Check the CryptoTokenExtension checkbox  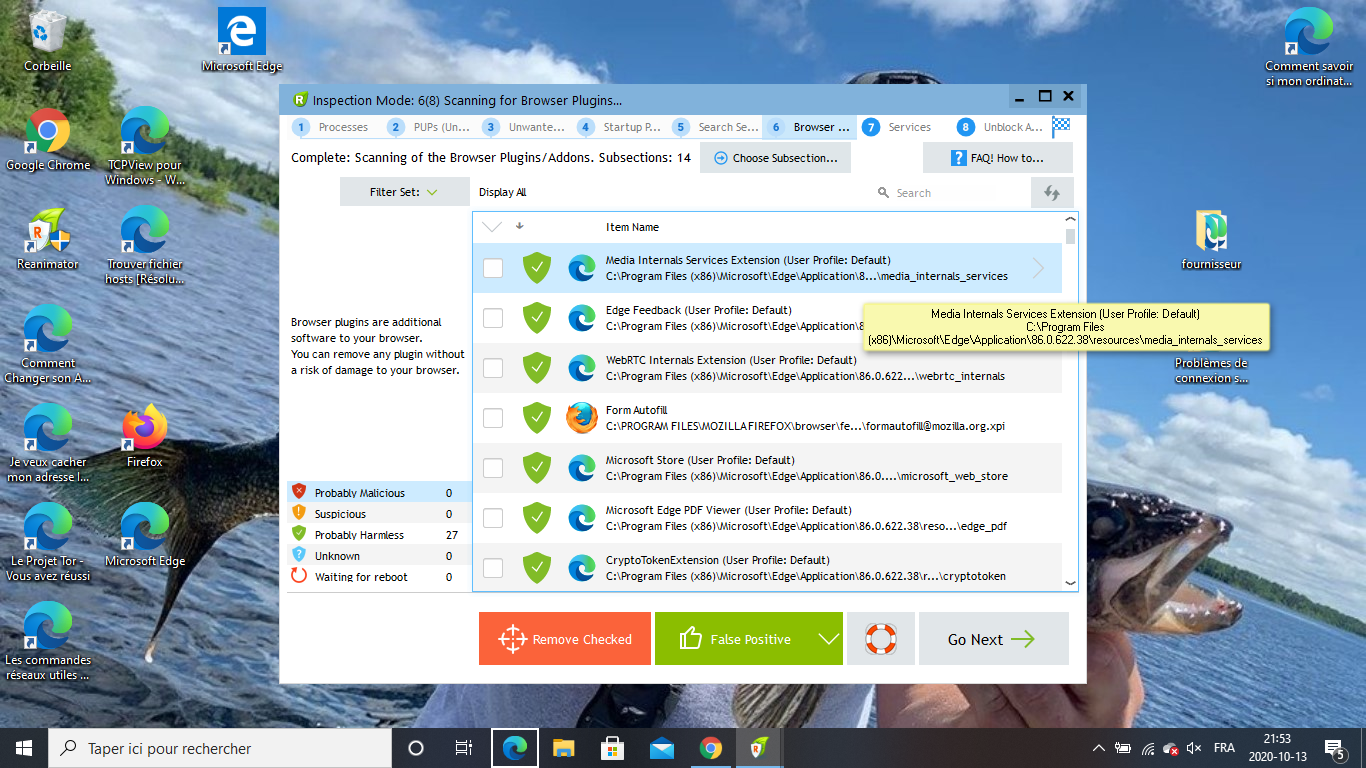pyautogui.click(x=493, y=568)
